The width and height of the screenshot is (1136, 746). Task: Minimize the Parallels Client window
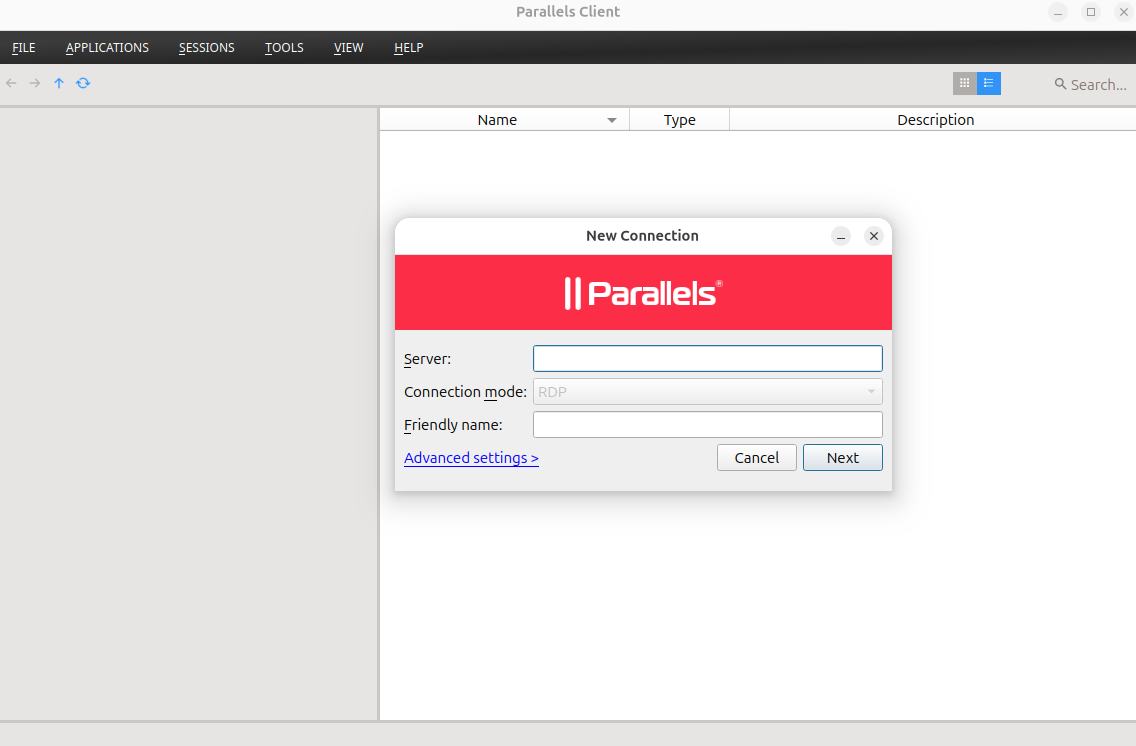pyautogui.click(x=1058, y=12)
